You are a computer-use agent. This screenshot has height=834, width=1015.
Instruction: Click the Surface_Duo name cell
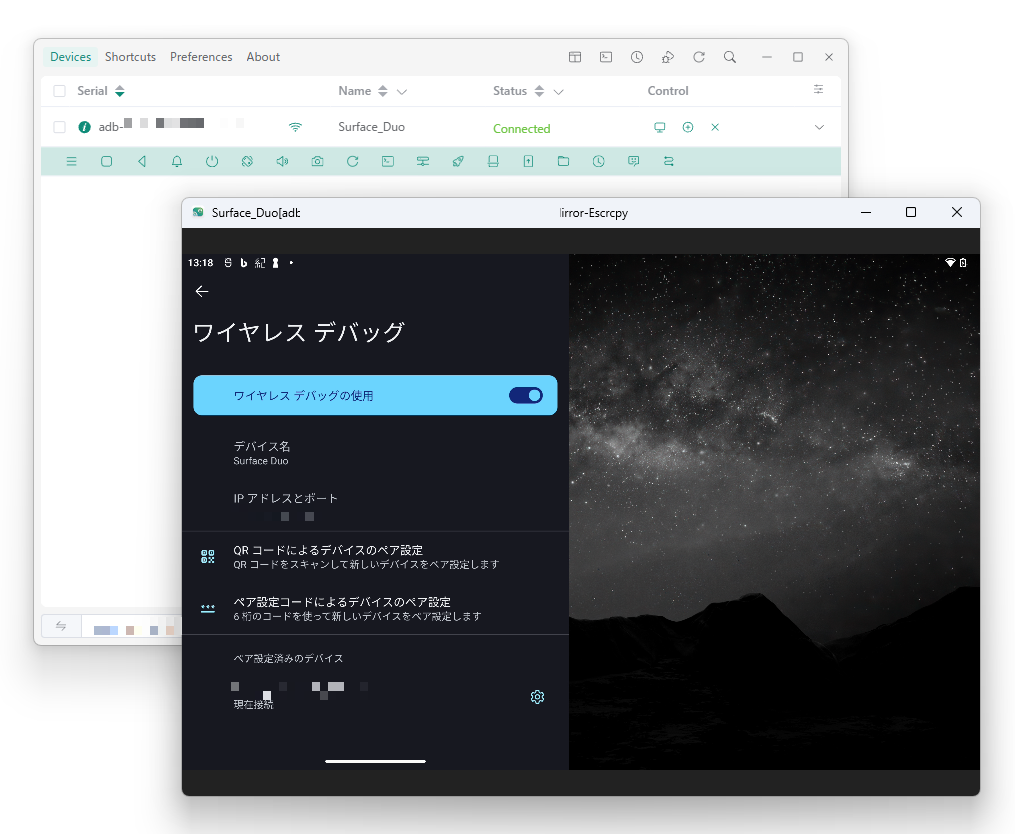pos(372,127)
